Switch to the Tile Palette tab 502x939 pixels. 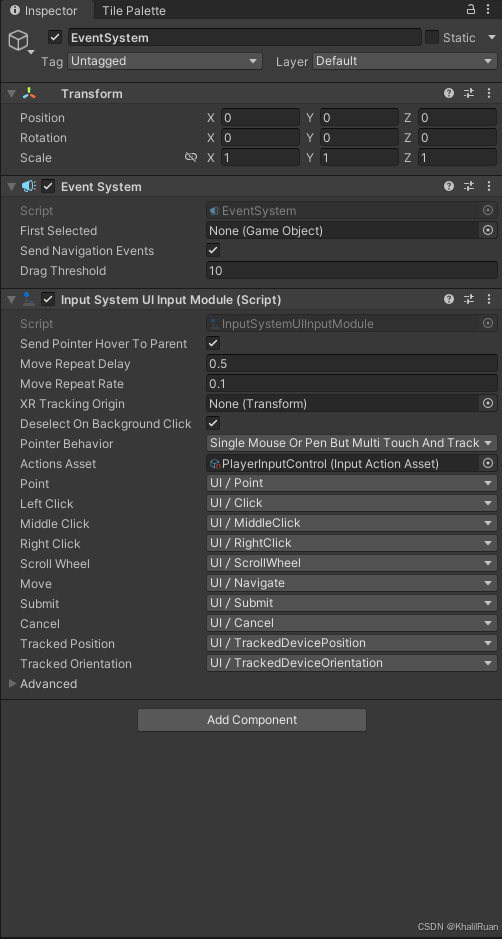coord(134,10)
